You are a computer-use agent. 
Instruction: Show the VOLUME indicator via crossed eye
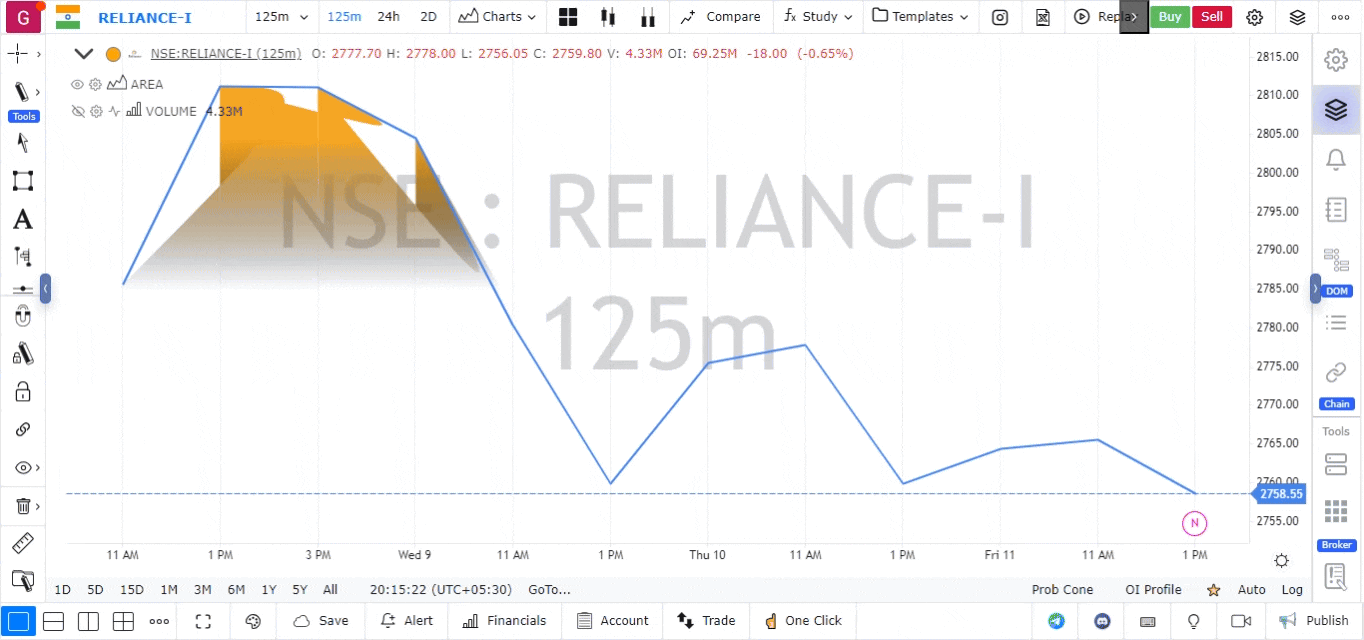(77, 112)
